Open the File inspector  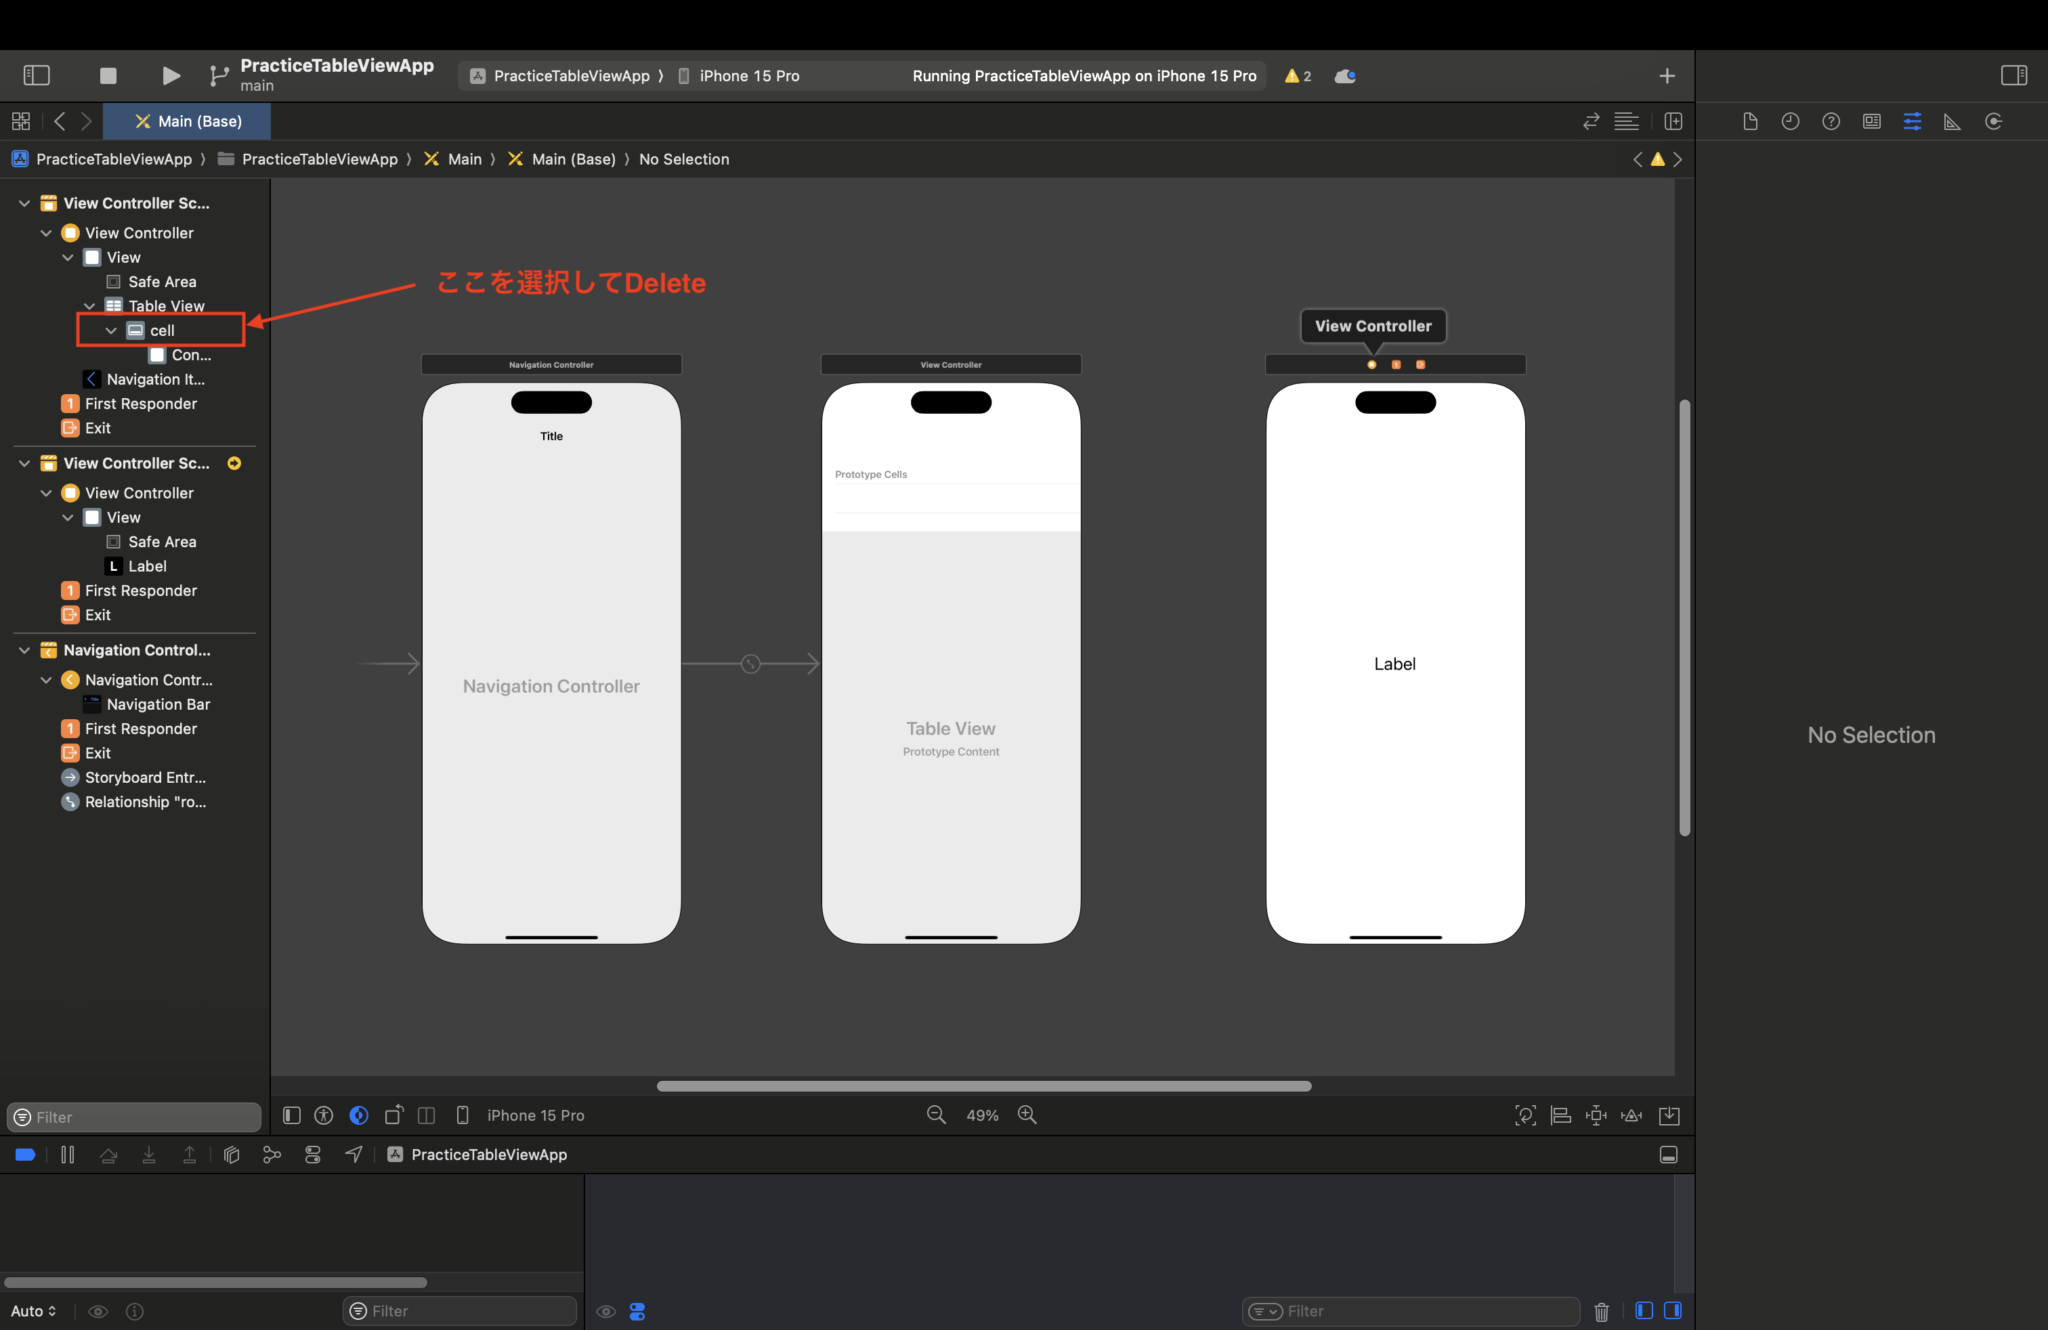(1751, 121)
